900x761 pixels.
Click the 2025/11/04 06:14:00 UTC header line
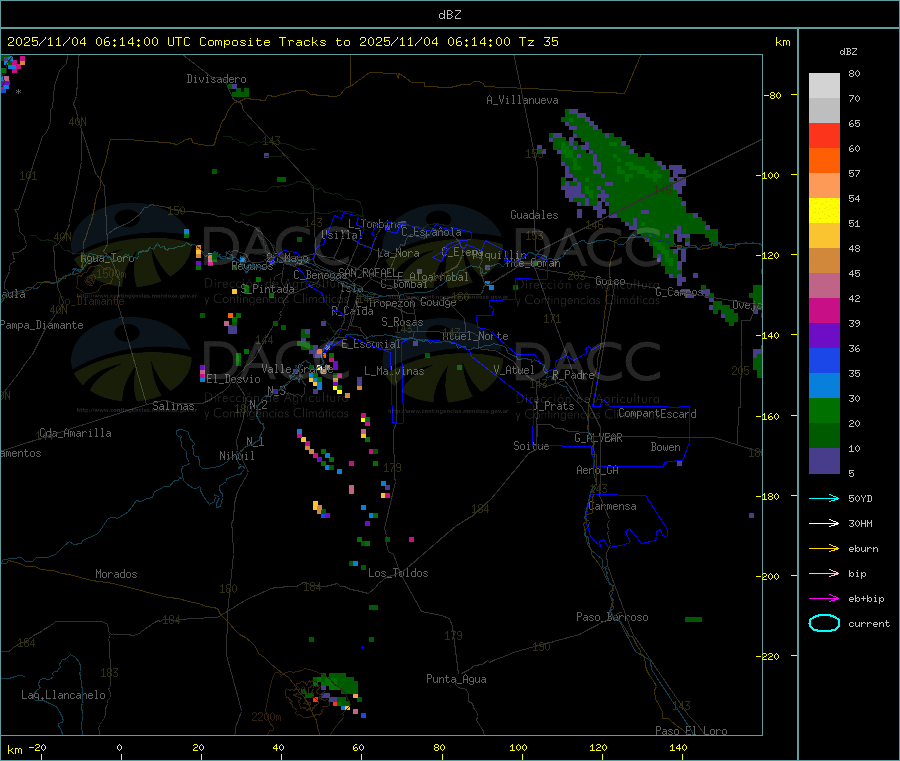[283, 42]
